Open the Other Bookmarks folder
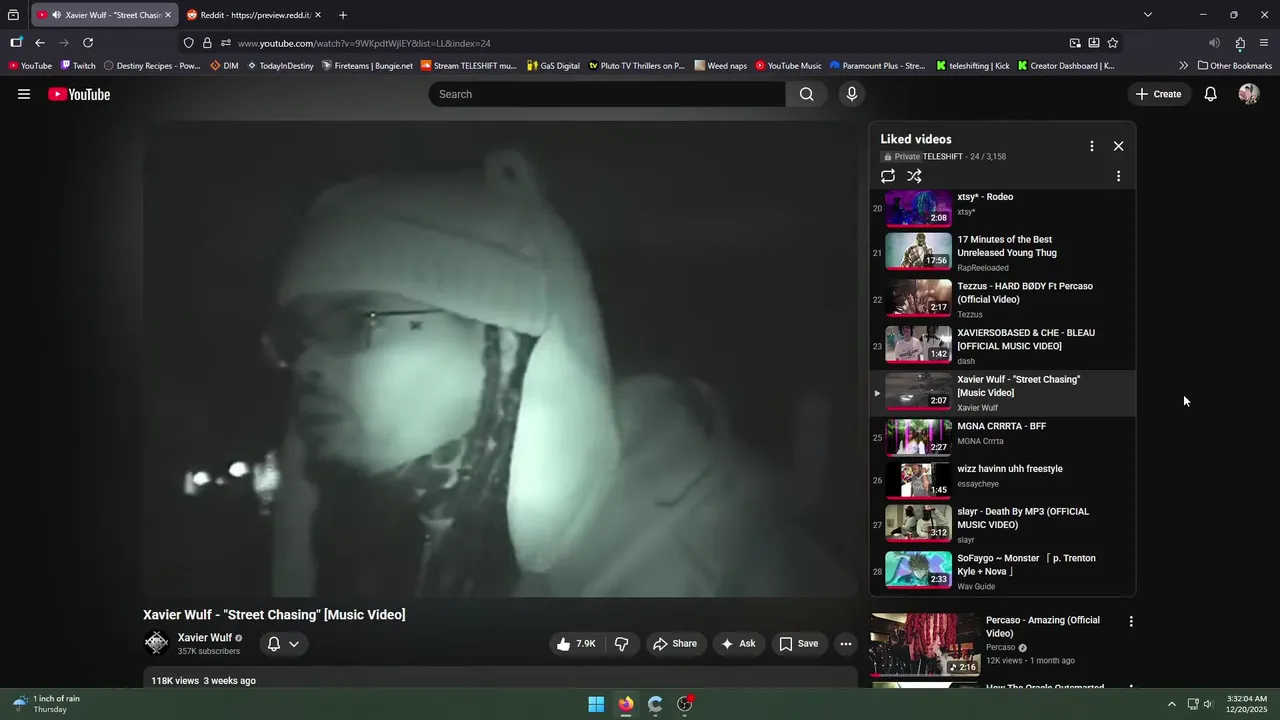This screenshot has height=720, width=1280. [x=1235, y=66]
